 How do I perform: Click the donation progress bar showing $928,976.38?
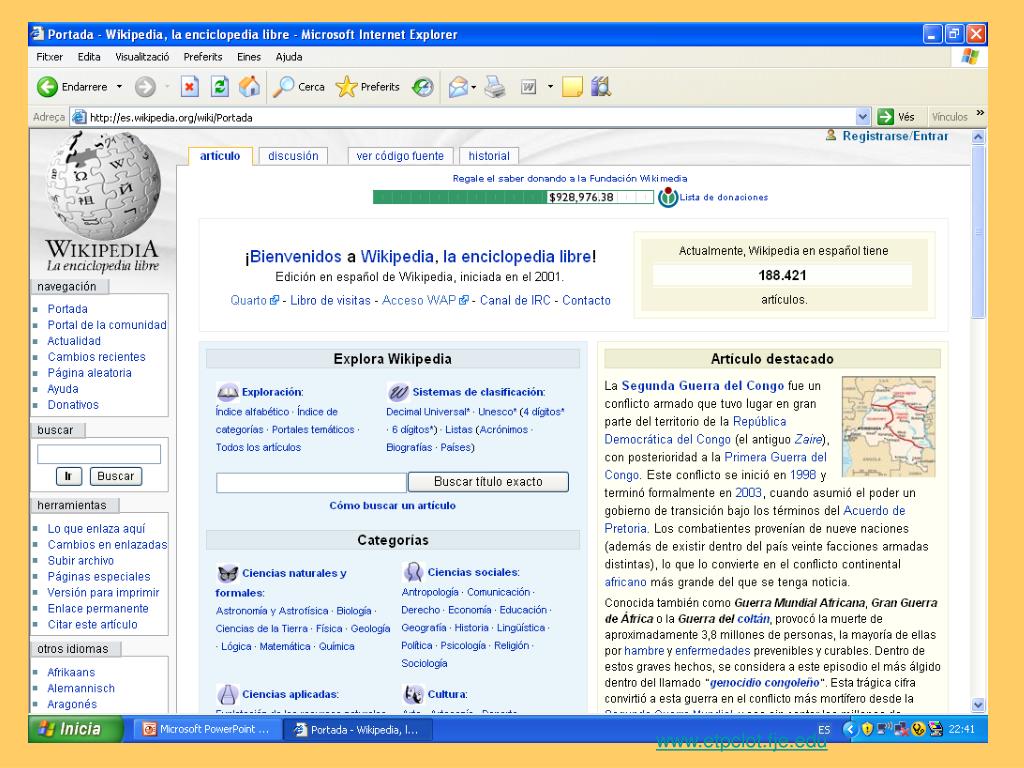tap(513, 197)
